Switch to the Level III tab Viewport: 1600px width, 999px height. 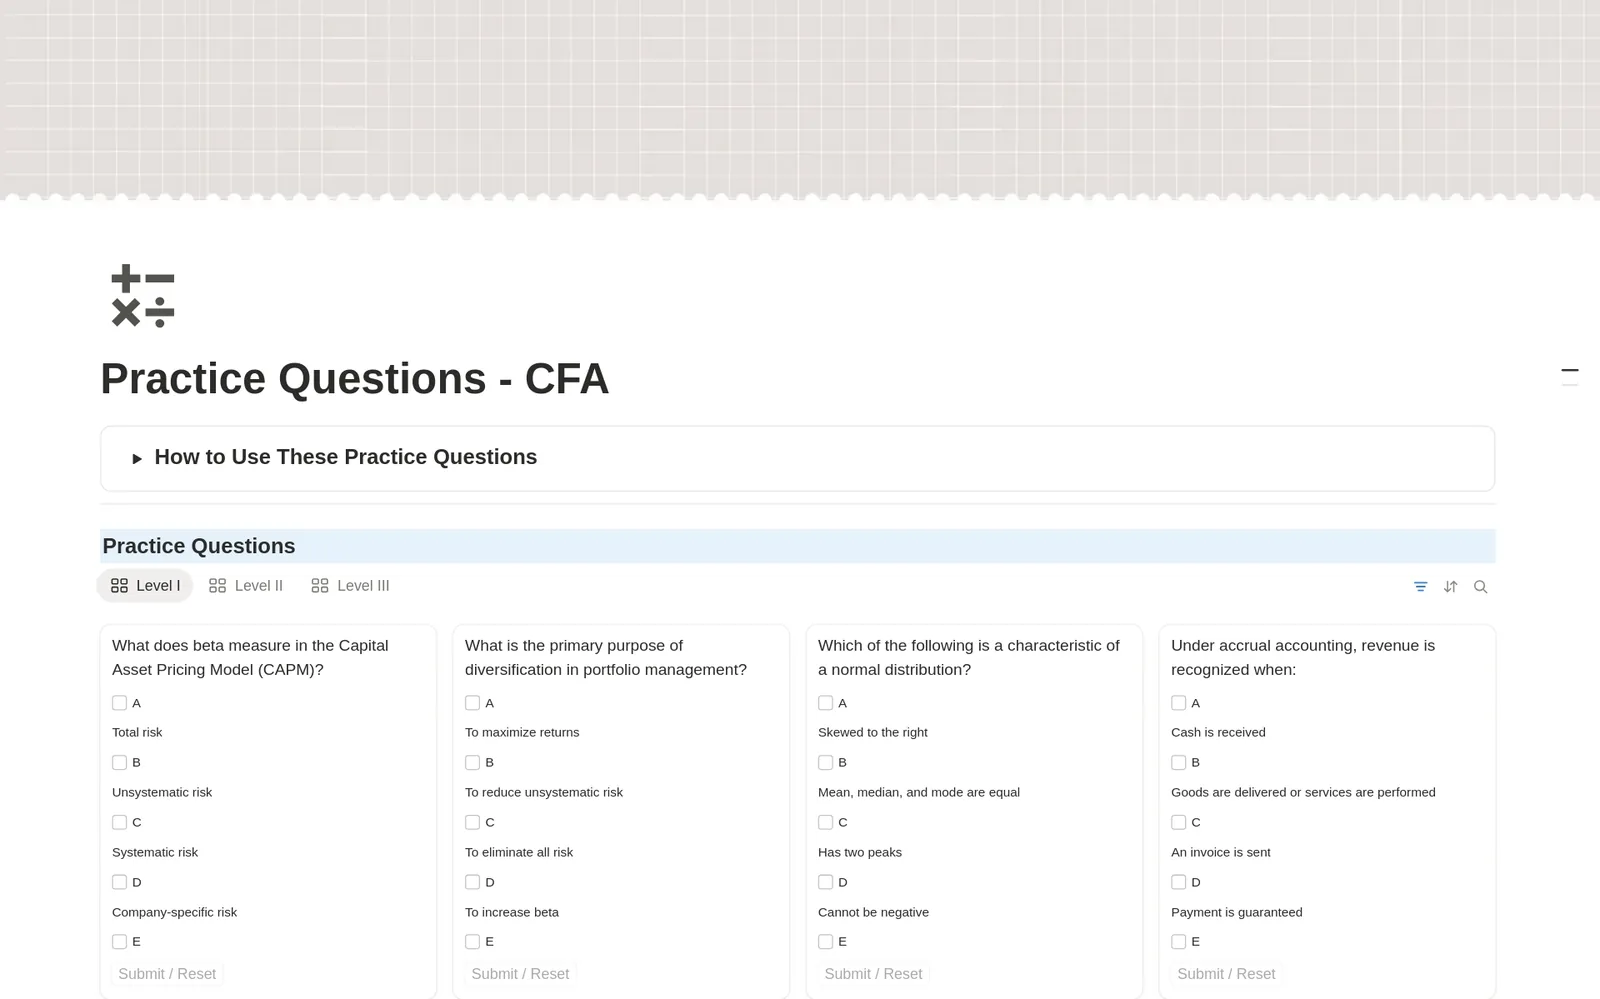tap(350, 586)
